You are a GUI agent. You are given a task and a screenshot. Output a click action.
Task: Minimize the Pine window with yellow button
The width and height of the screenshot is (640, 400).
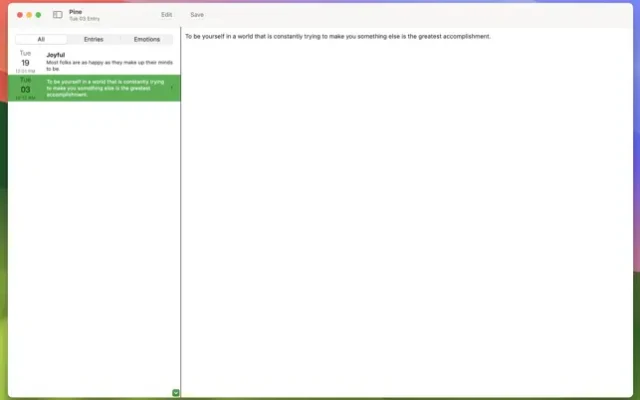tap(28, 15)
